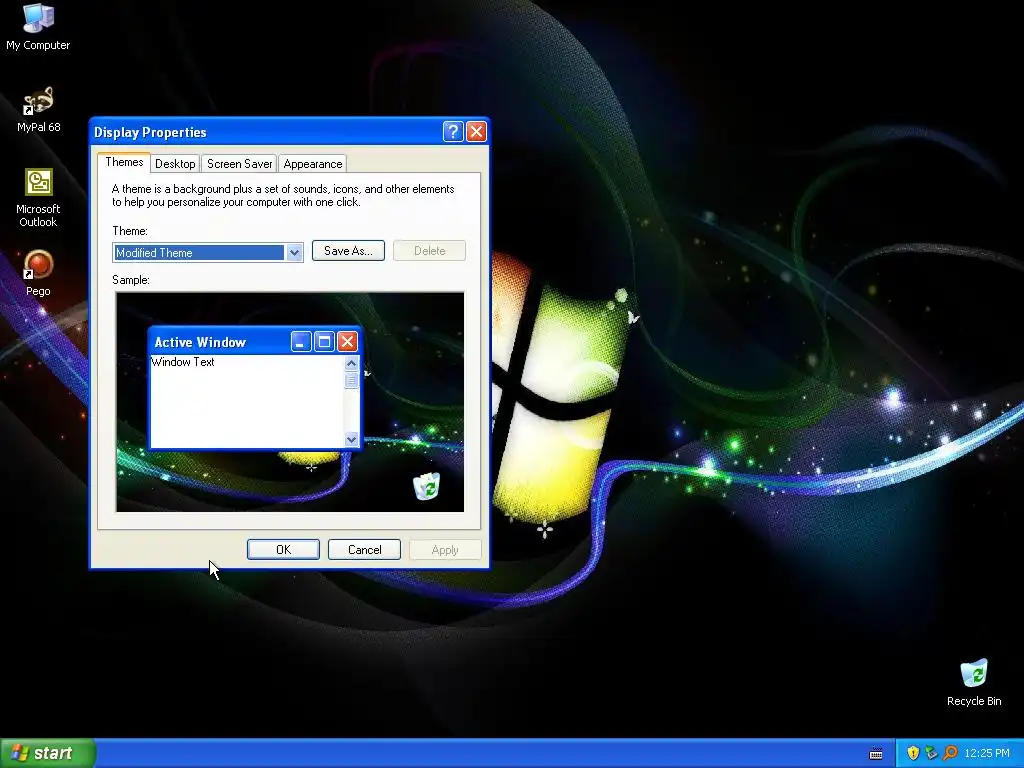1024x768 pixels.
Task: Open the yellow security shield tray icon
Action: click(x=913, y=753)
